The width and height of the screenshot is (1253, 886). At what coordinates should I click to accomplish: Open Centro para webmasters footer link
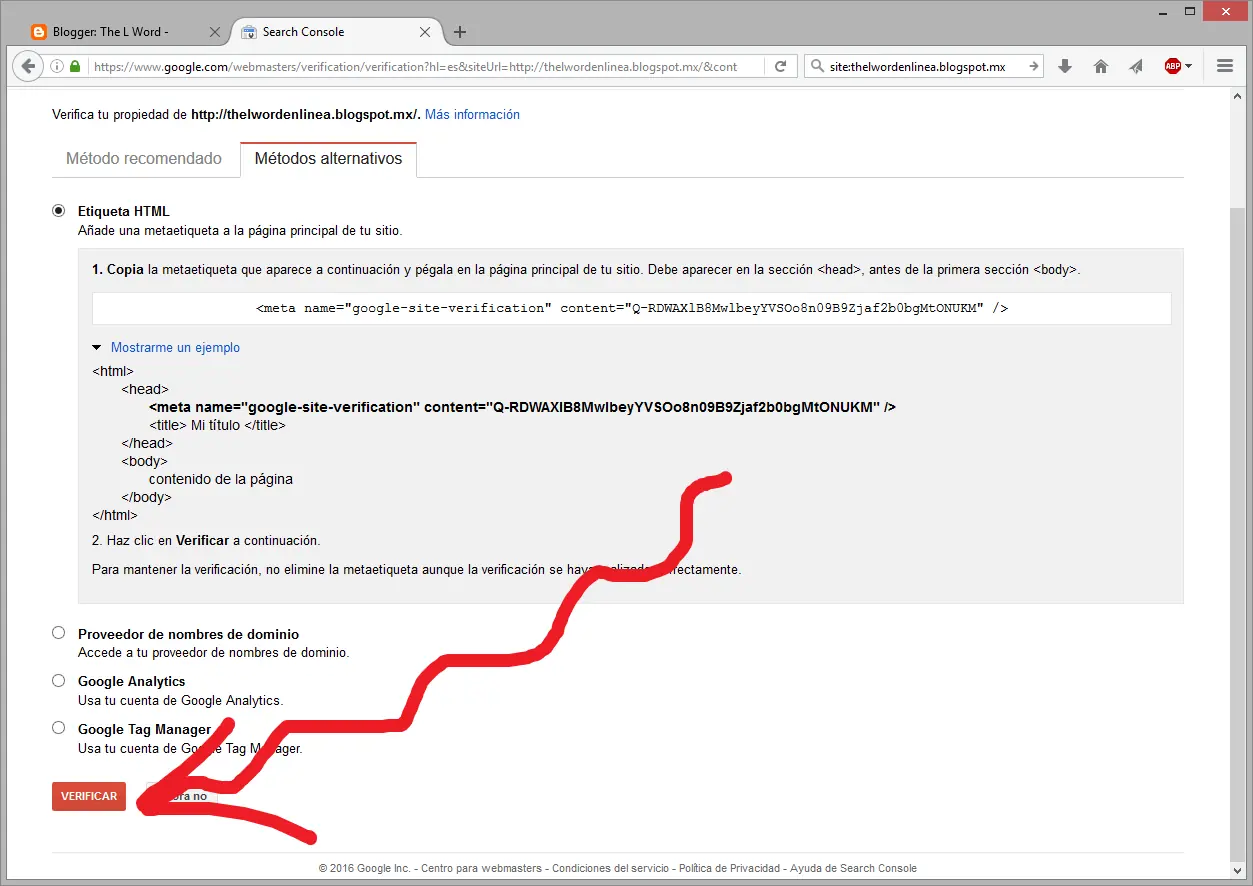pos(481,868)
